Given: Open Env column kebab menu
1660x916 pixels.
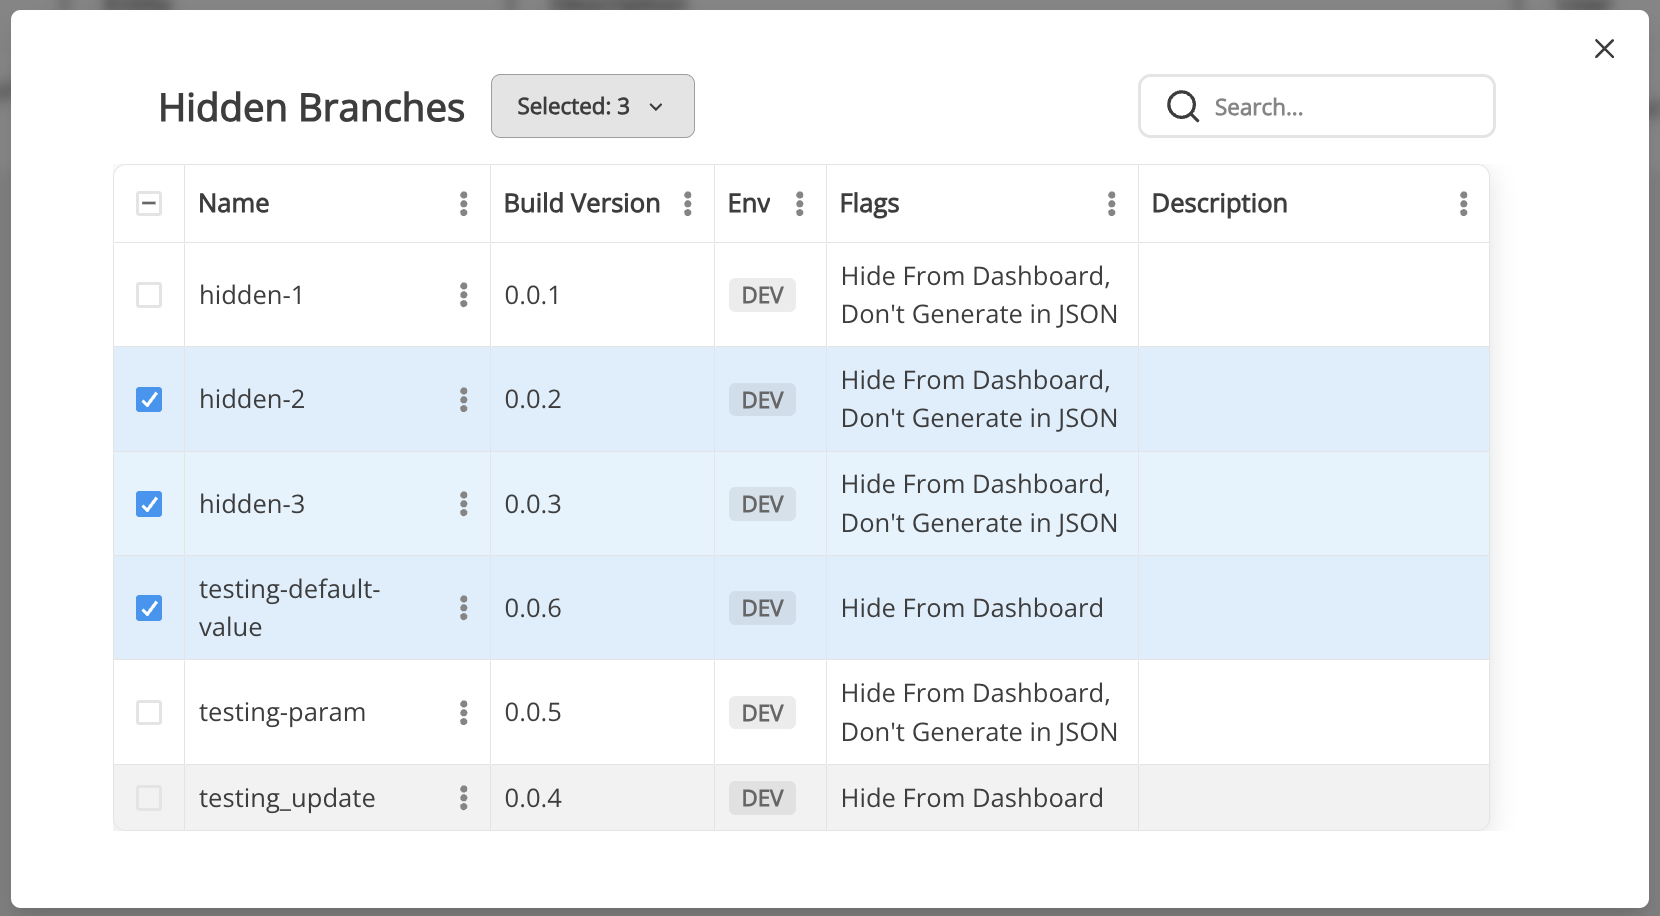Looking at the screenshot, I should (x=799, y=204).
